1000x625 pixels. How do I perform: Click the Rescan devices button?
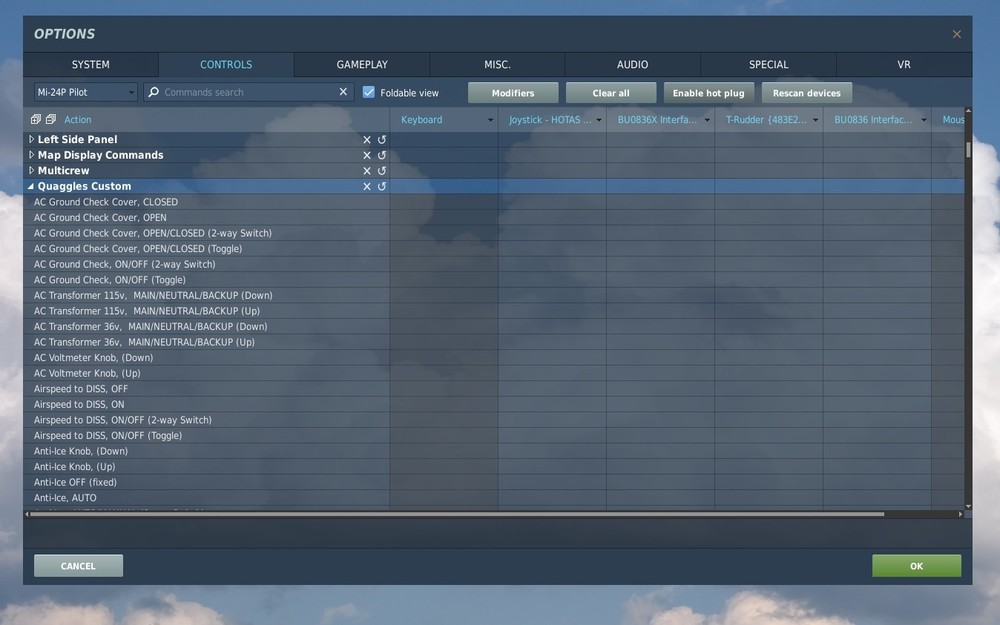[807, 92]
